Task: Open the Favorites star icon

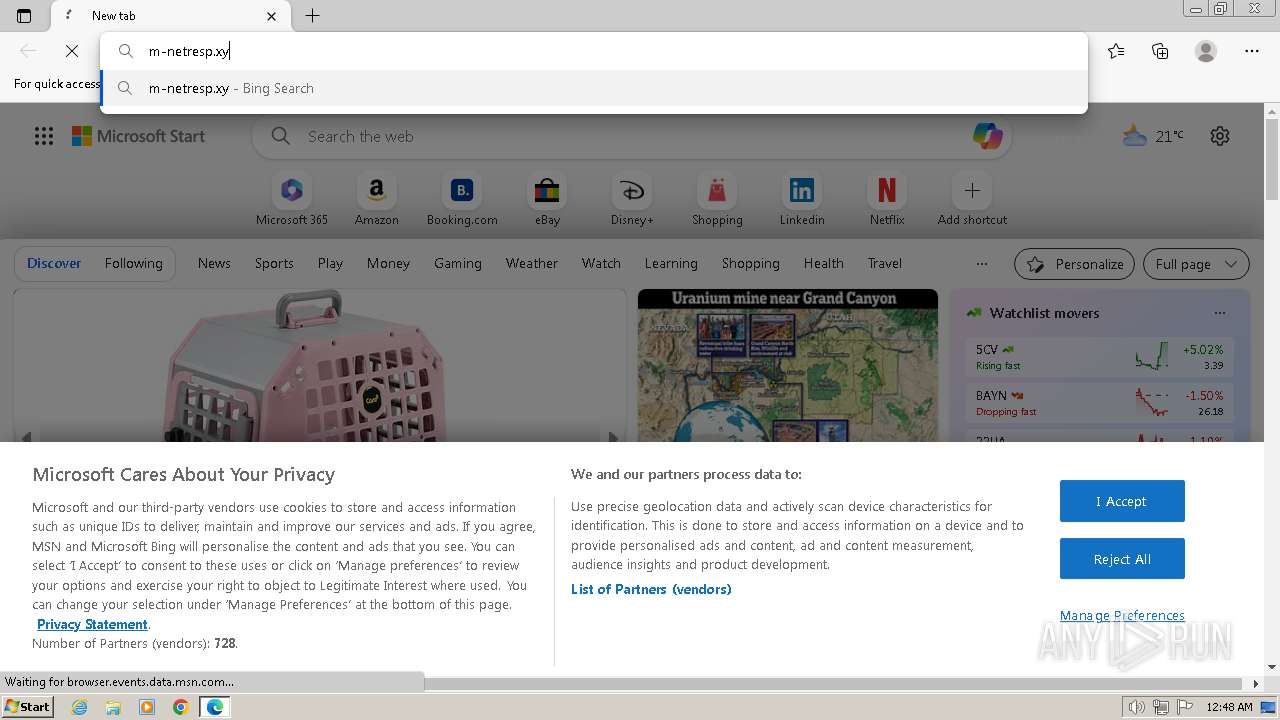Action: (1116, 51)
